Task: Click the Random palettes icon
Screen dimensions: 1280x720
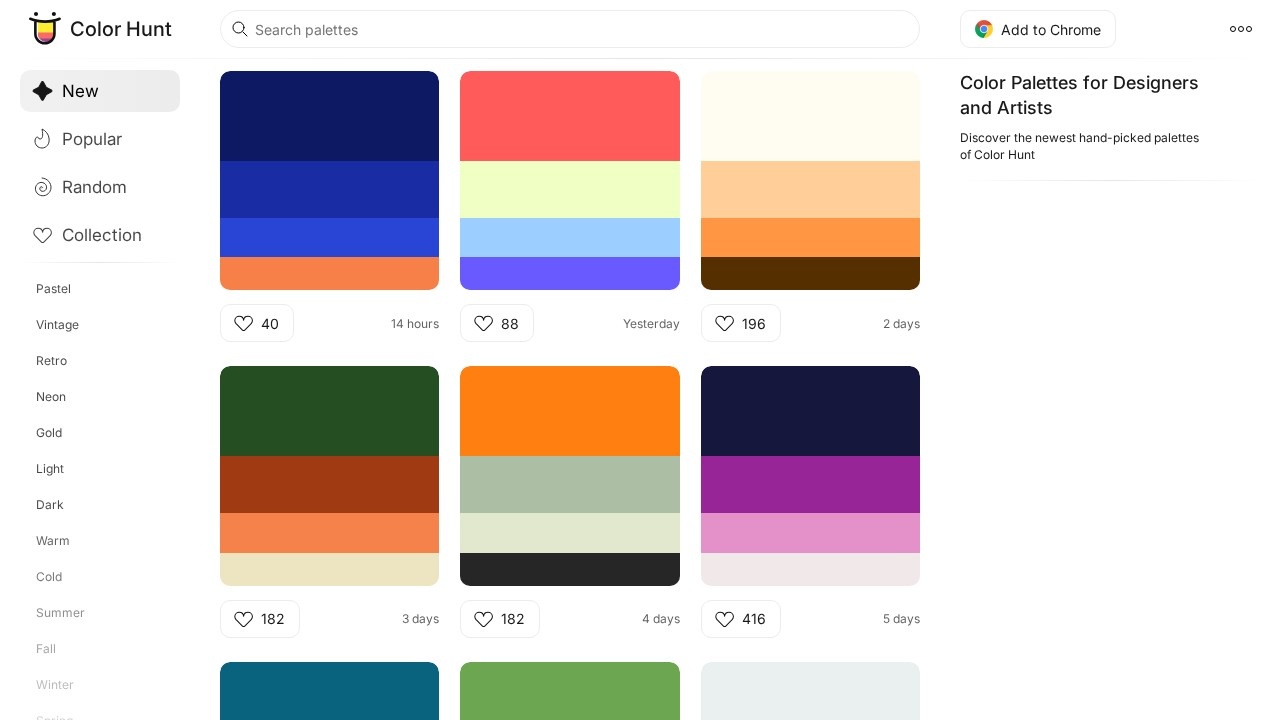Action: coord(42,187)
